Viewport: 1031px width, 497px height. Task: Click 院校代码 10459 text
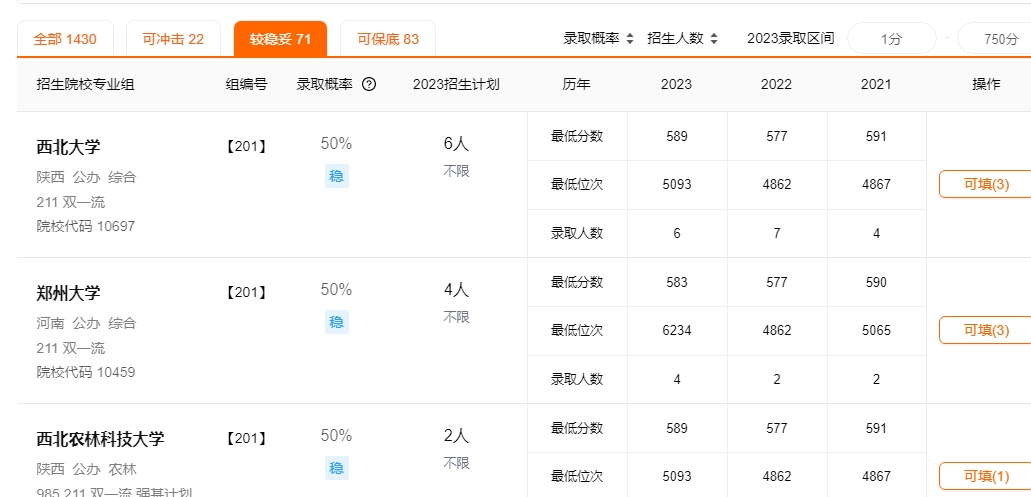coord(85,373)
